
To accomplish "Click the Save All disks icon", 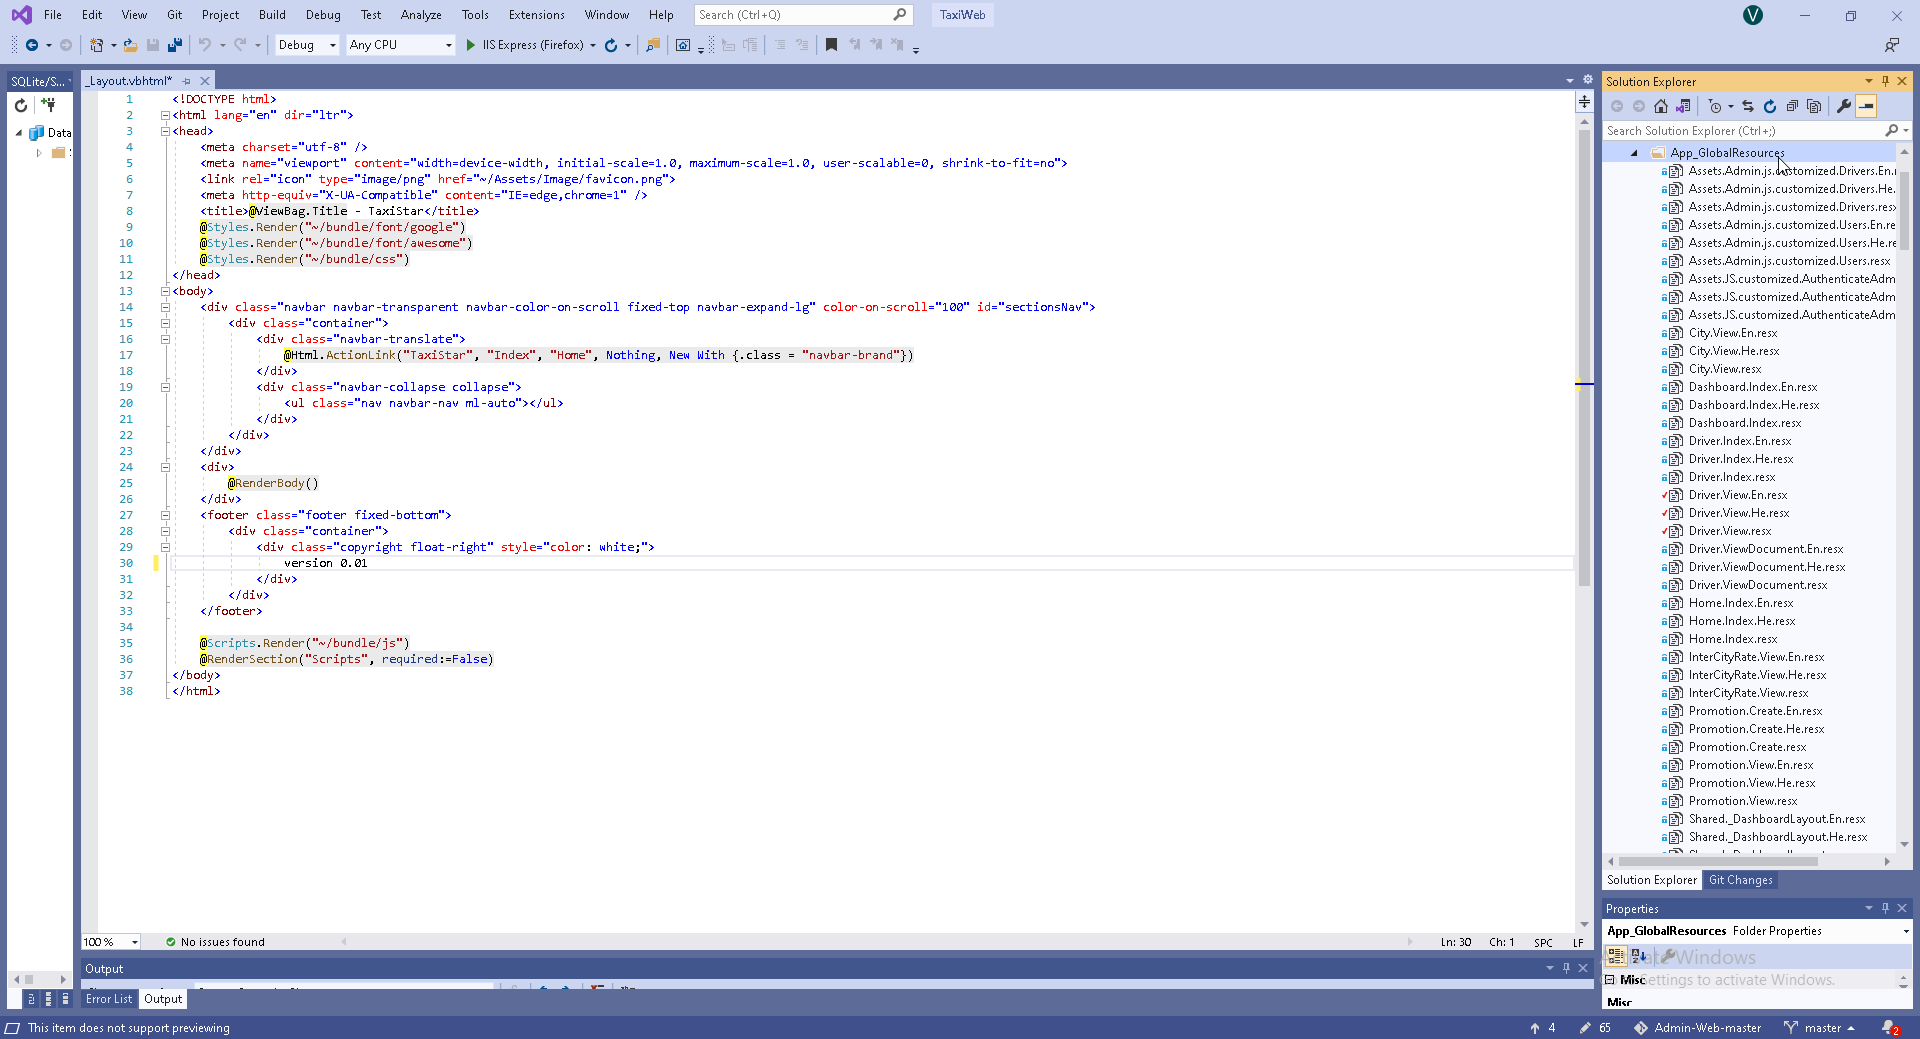I will 175,45.
